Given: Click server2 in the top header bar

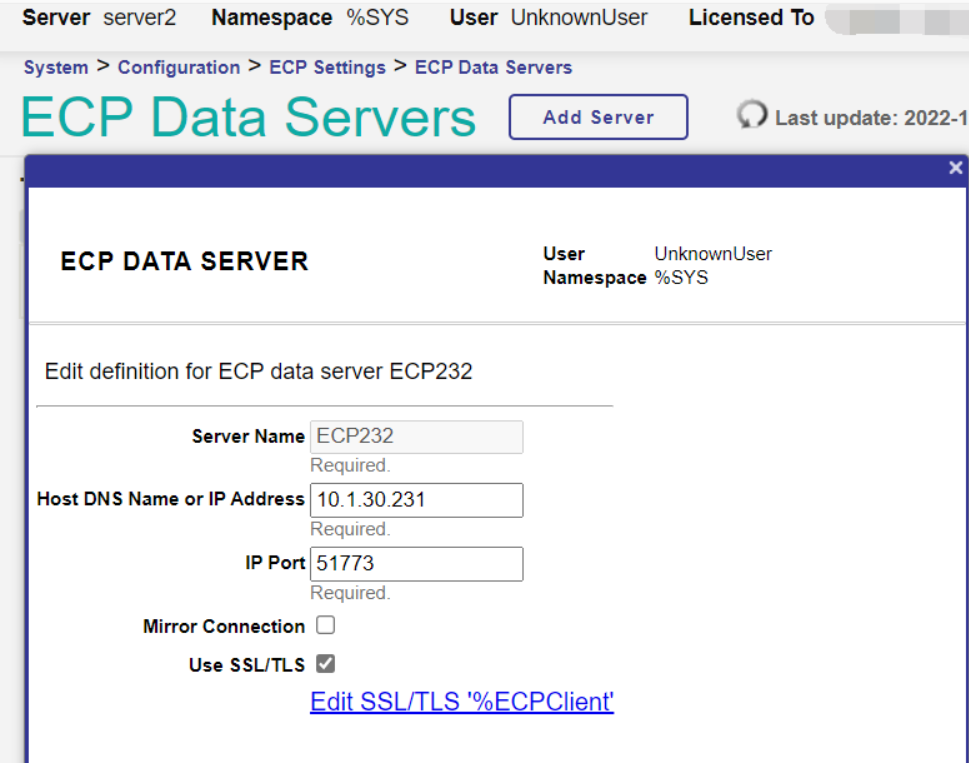Looking at the screenshot, I should point(140,18).
